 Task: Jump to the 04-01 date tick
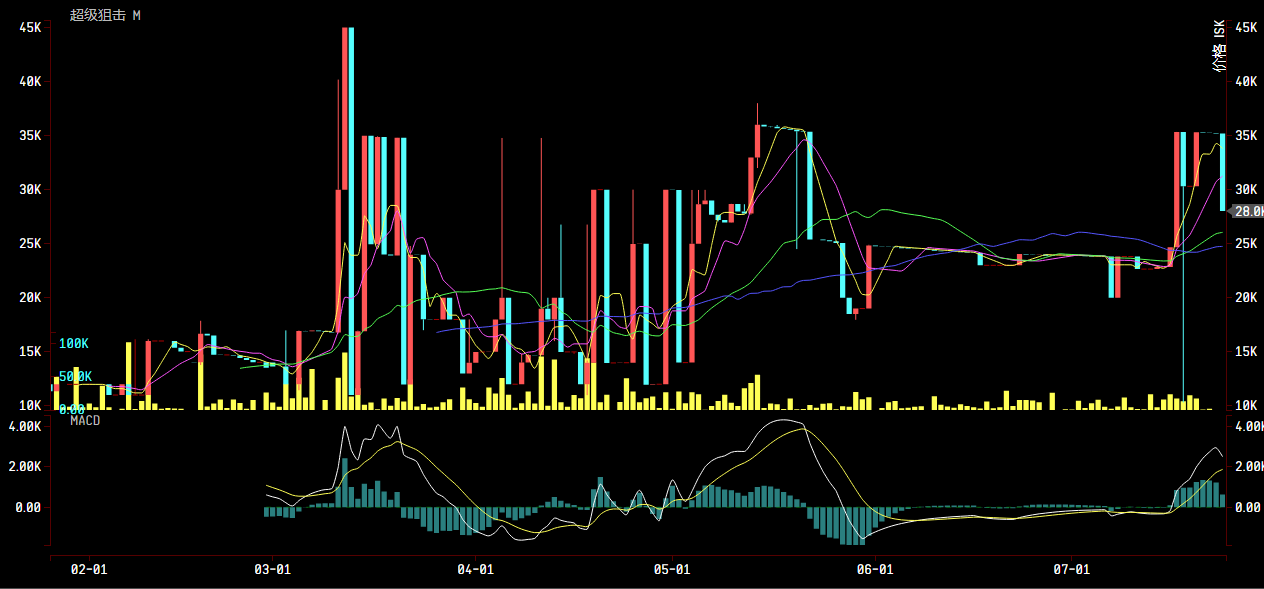(475, 570)
